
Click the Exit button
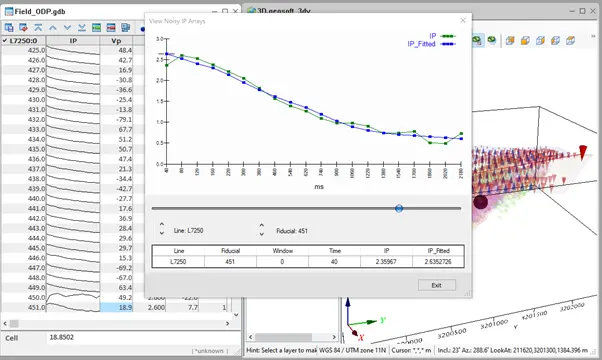(x=437, y=285)
